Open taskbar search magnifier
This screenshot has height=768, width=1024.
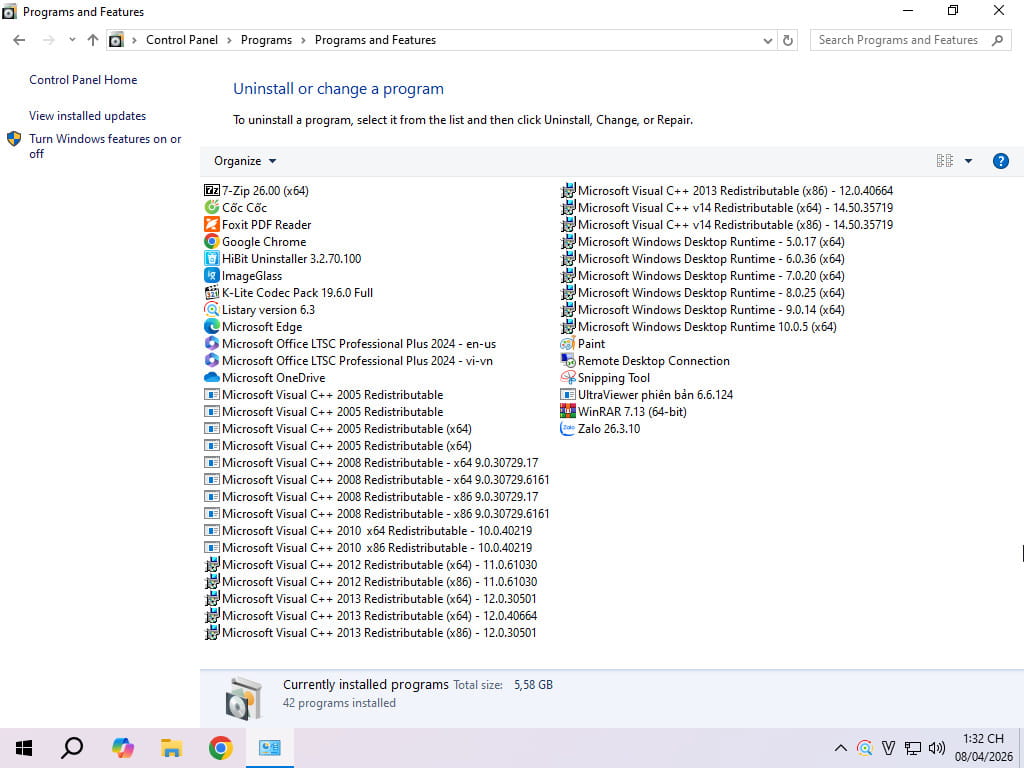(x=72, y=748)
